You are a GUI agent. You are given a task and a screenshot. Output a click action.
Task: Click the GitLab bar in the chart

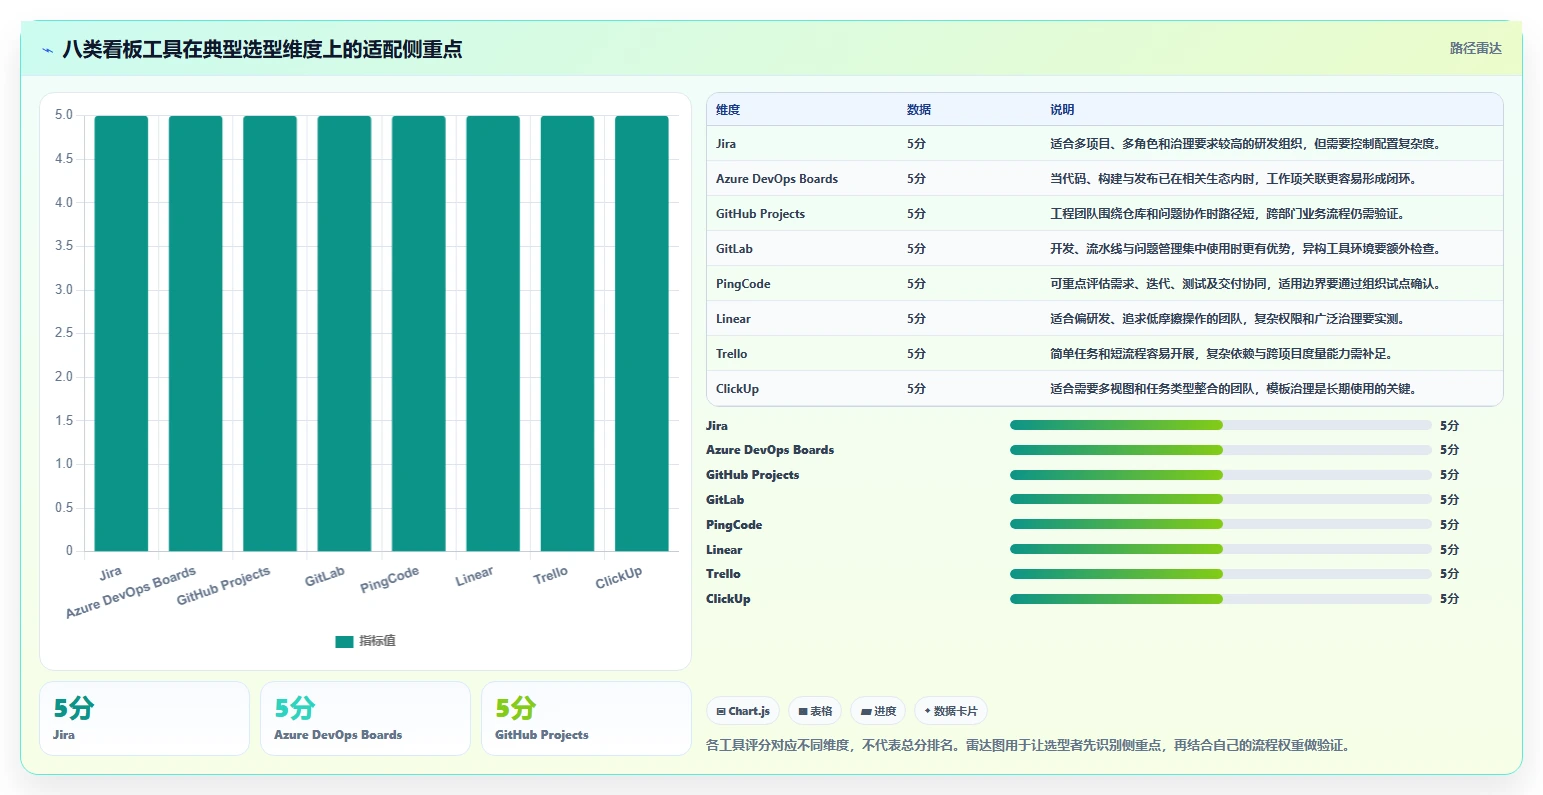pos(344,333)
